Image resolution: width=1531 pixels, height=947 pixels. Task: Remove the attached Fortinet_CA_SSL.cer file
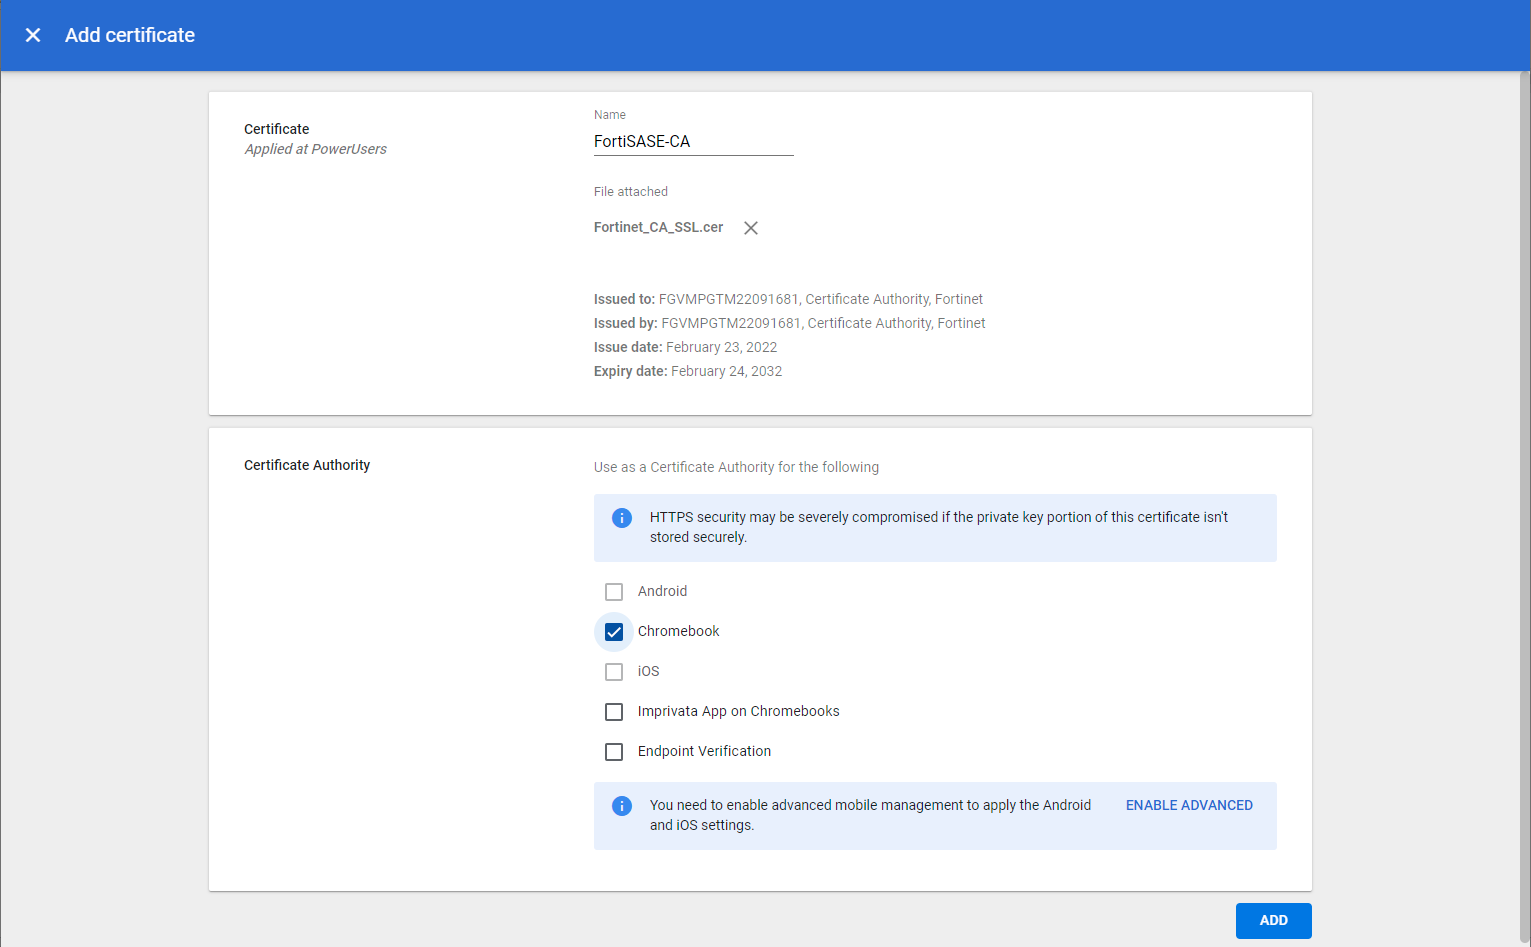pos(751,228)
